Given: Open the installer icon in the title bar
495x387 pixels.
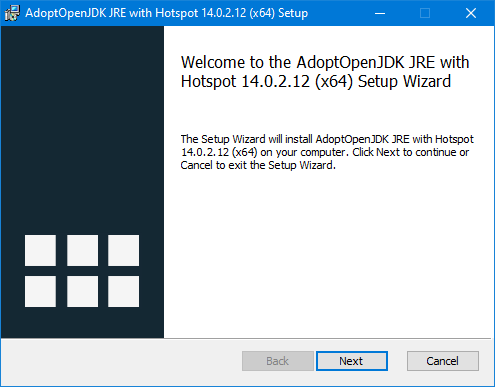Looking at the screenshot, I should click(12, 13).
